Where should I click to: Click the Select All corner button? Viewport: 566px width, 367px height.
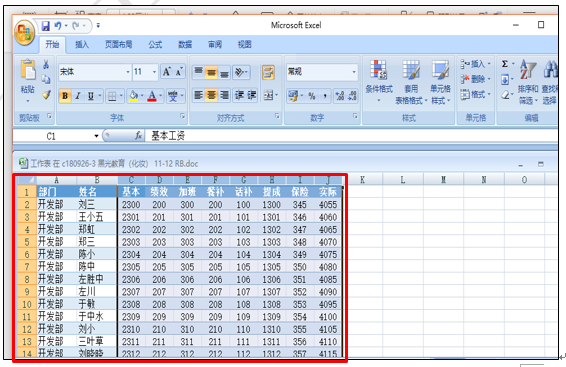pos(27,180)
